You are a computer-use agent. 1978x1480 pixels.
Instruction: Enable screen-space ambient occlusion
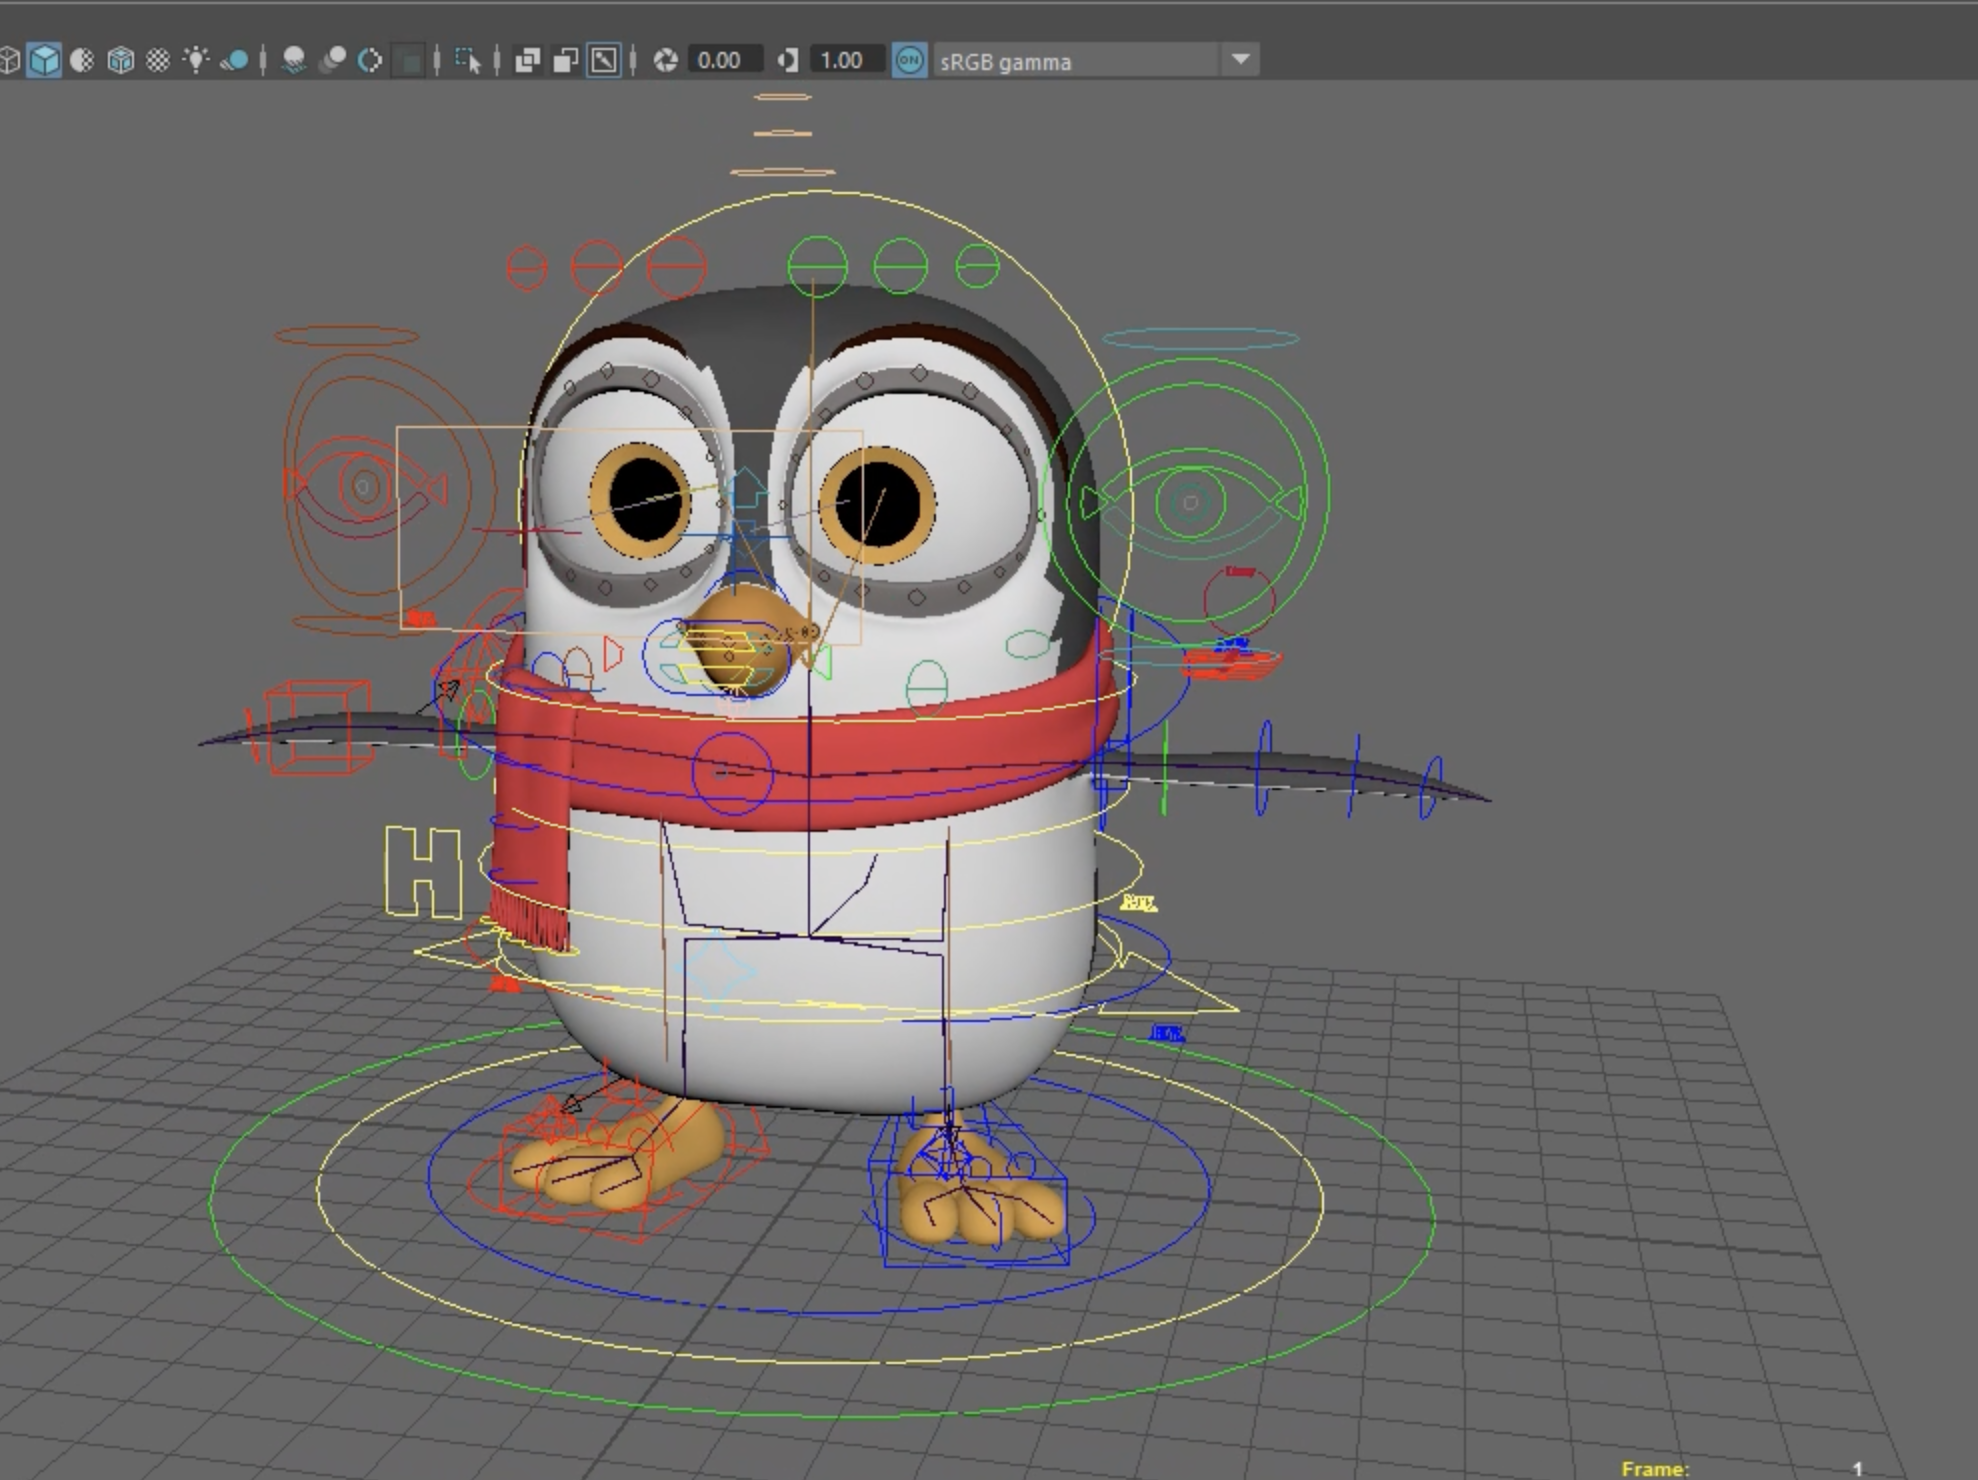point(237,60)
